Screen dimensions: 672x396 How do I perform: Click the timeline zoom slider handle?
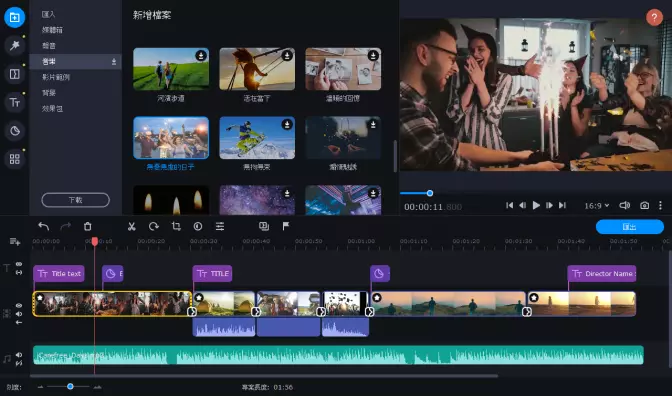(70, 387)
